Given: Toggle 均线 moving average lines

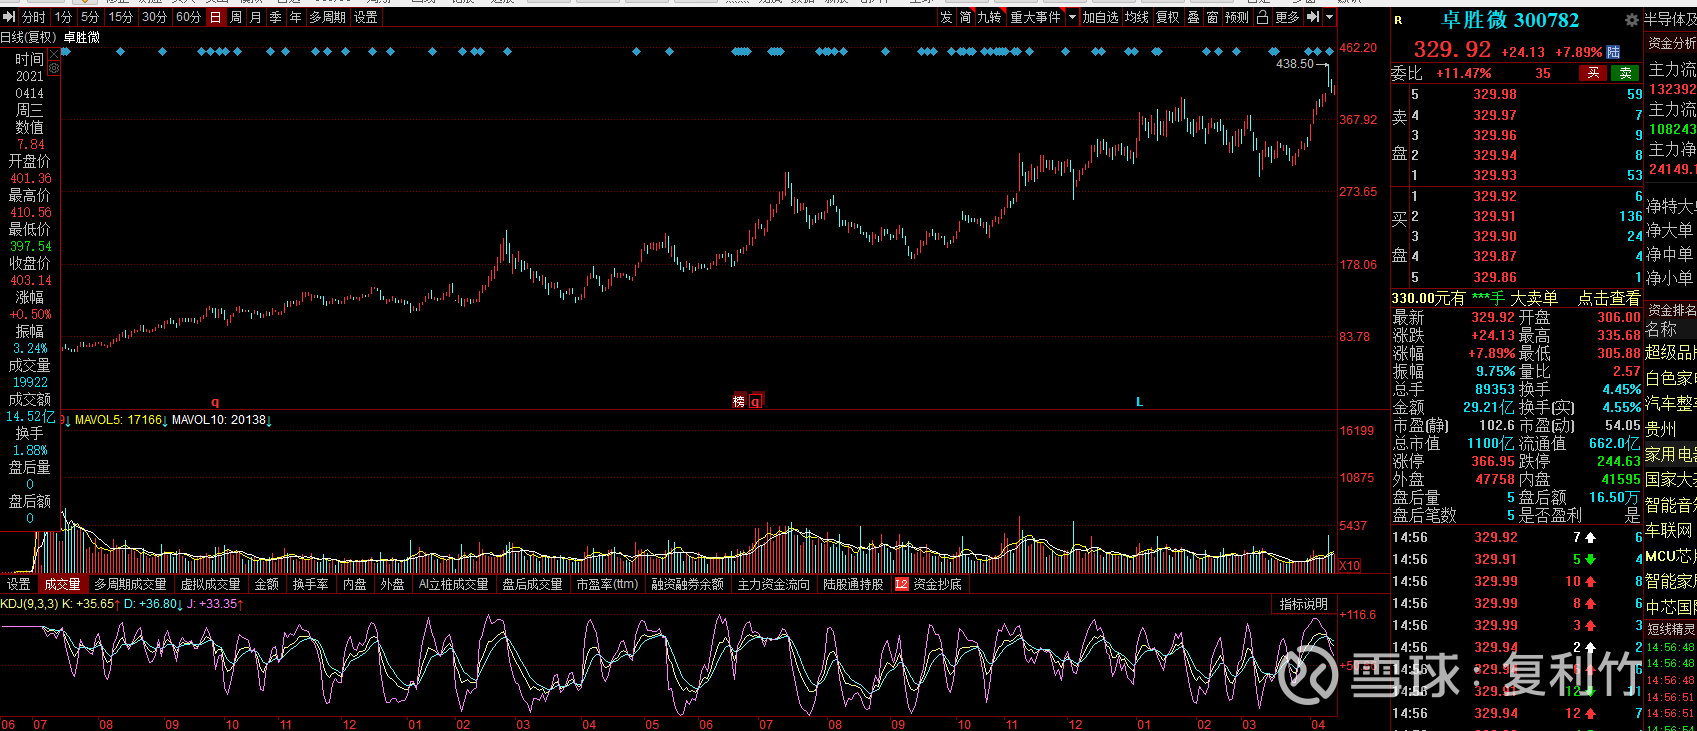Looking at the screenshot, I should (x=1136, y=17).
